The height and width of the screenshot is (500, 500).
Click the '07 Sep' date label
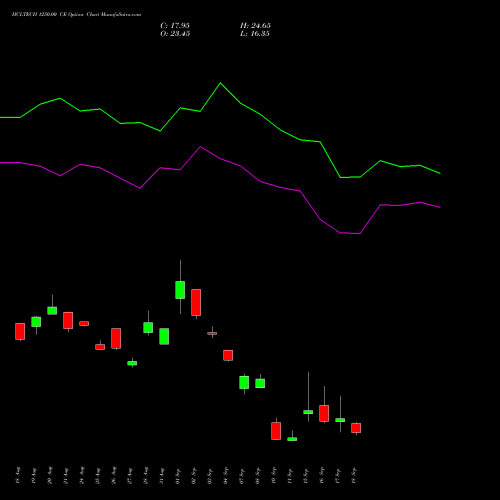point(242,476)
